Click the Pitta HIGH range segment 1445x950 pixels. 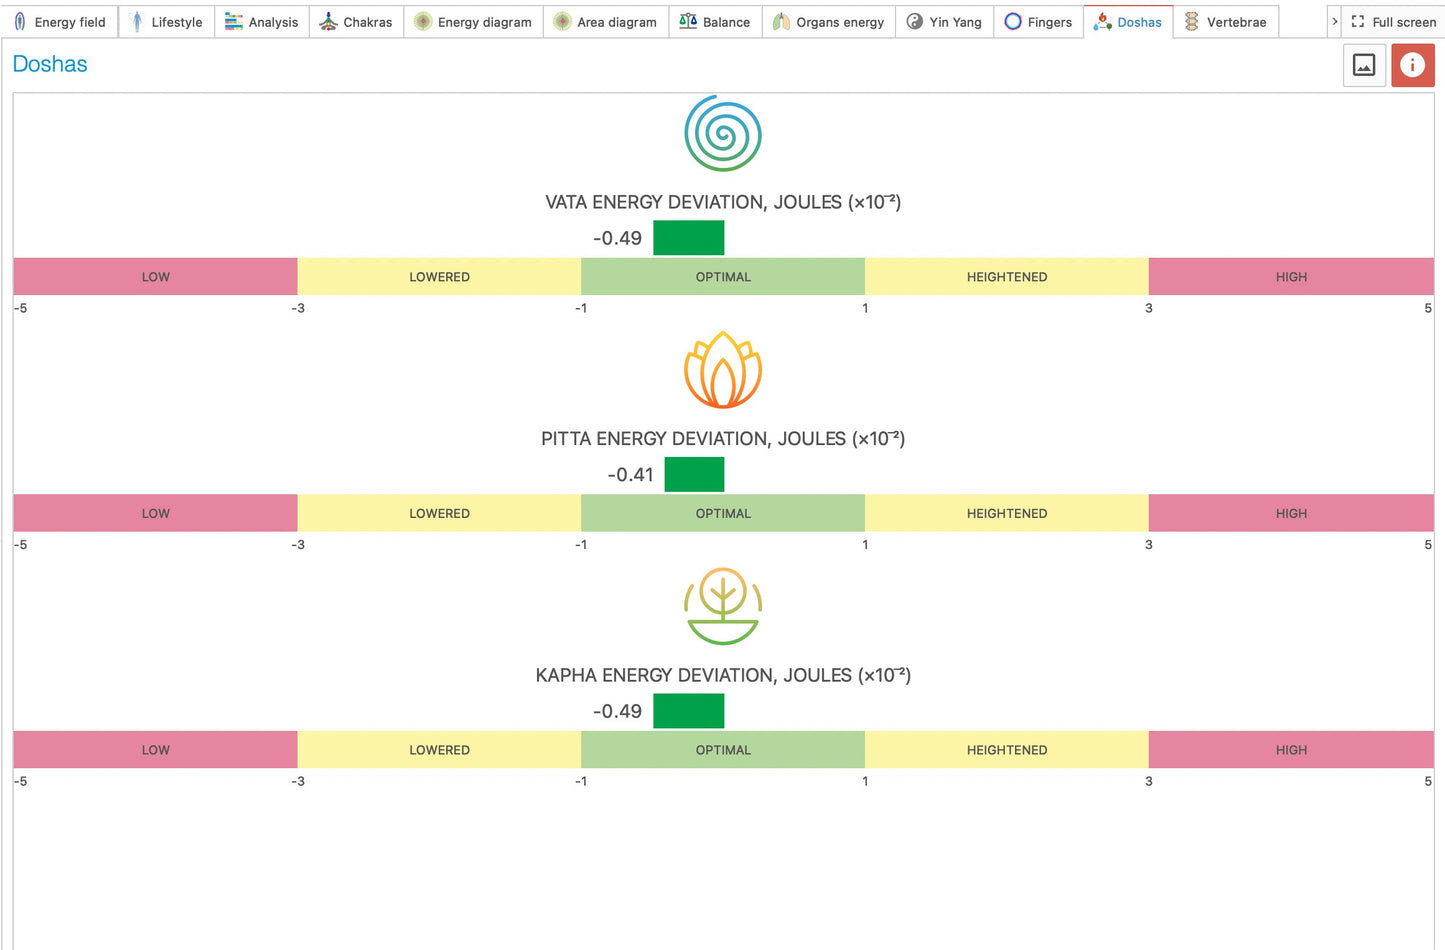pyautogui.click(x=1291, y=513)
